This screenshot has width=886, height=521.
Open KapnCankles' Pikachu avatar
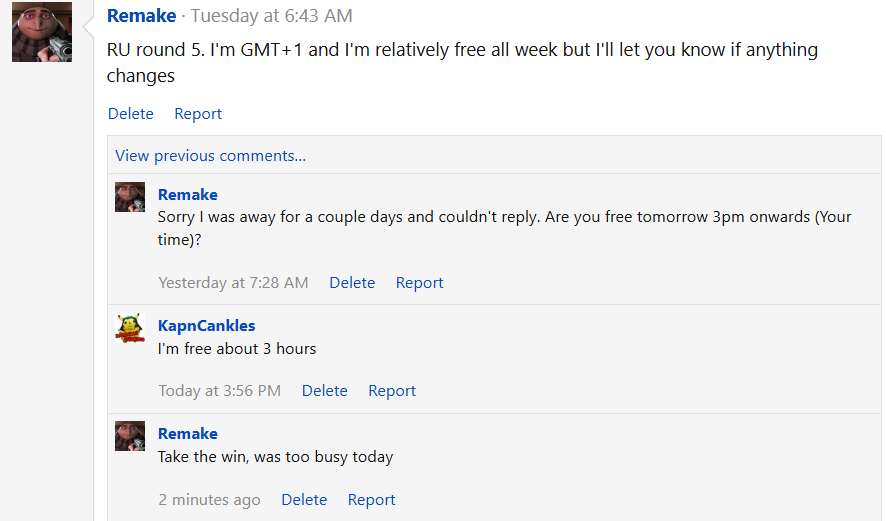point(130,328)
